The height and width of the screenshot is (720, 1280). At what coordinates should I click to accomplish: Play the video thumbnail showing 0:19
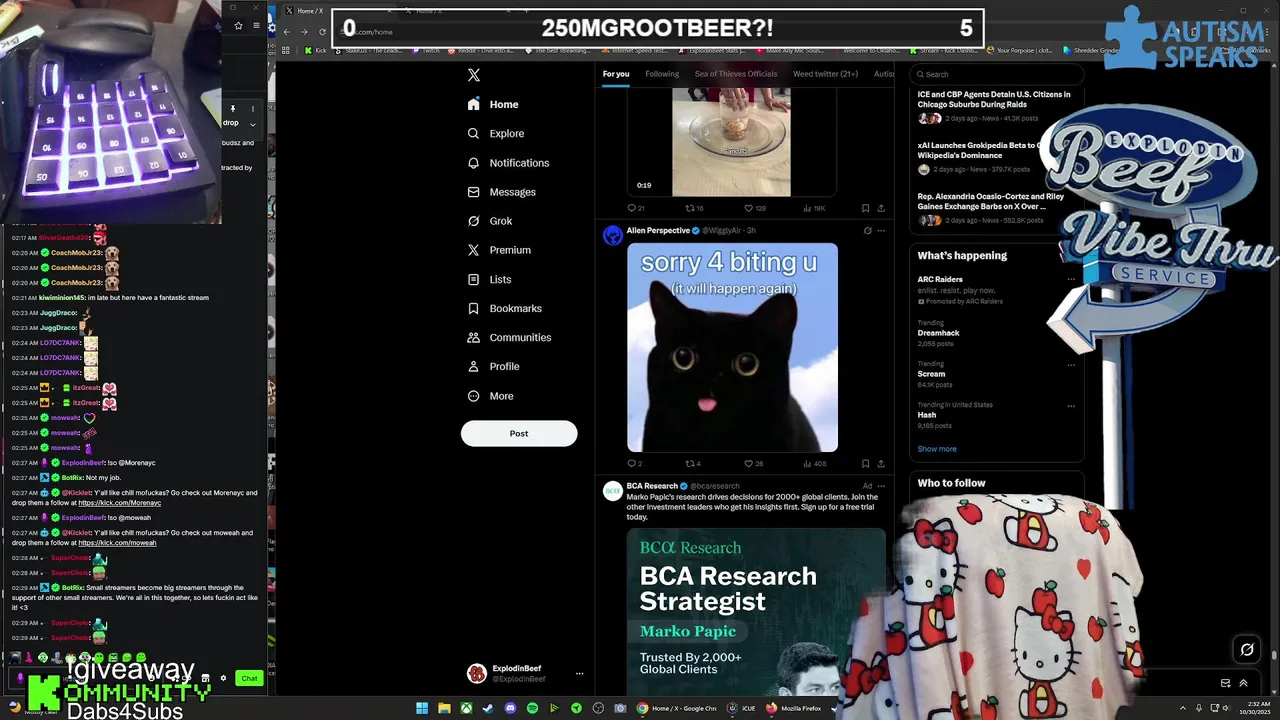tap(731, 142)
